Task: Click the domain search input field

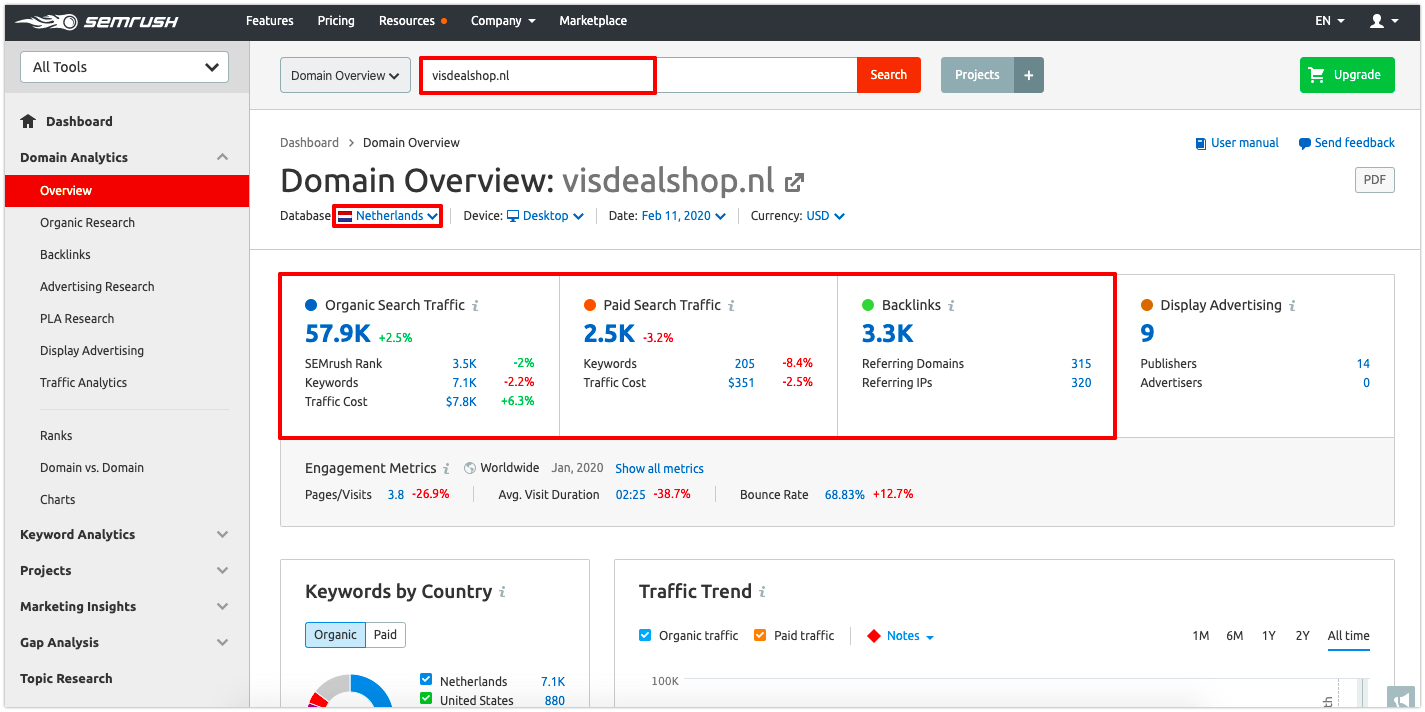Action: click(x=538, y=75)
